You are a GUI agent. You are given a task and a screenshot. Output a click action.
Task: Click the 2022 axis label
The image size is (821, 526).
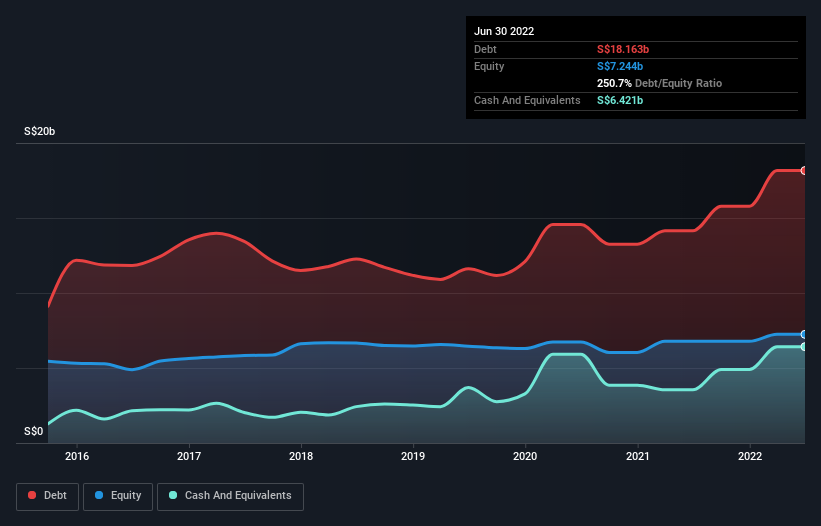pos(750,456)
